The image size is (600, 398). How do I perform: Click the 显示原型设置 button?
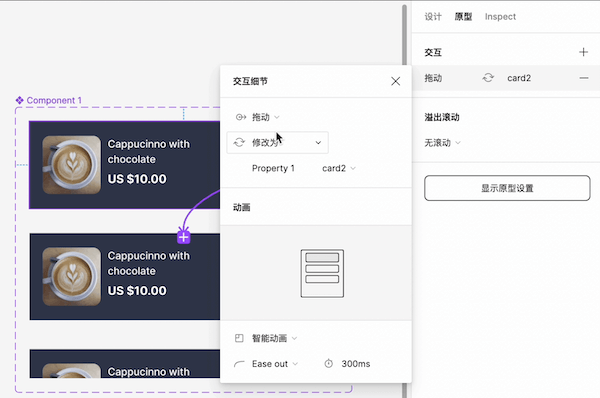[507, 188]
